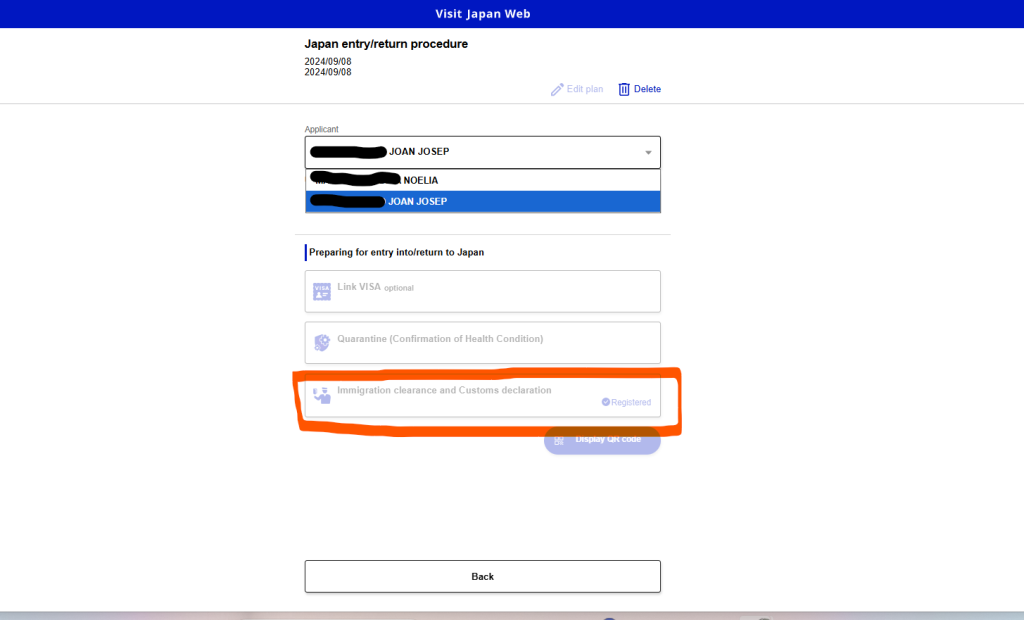Image resolution: width=1024 pixels, height=620 pixels.
Task: Click the Link VISA card icon
Action: pos(321,291)
